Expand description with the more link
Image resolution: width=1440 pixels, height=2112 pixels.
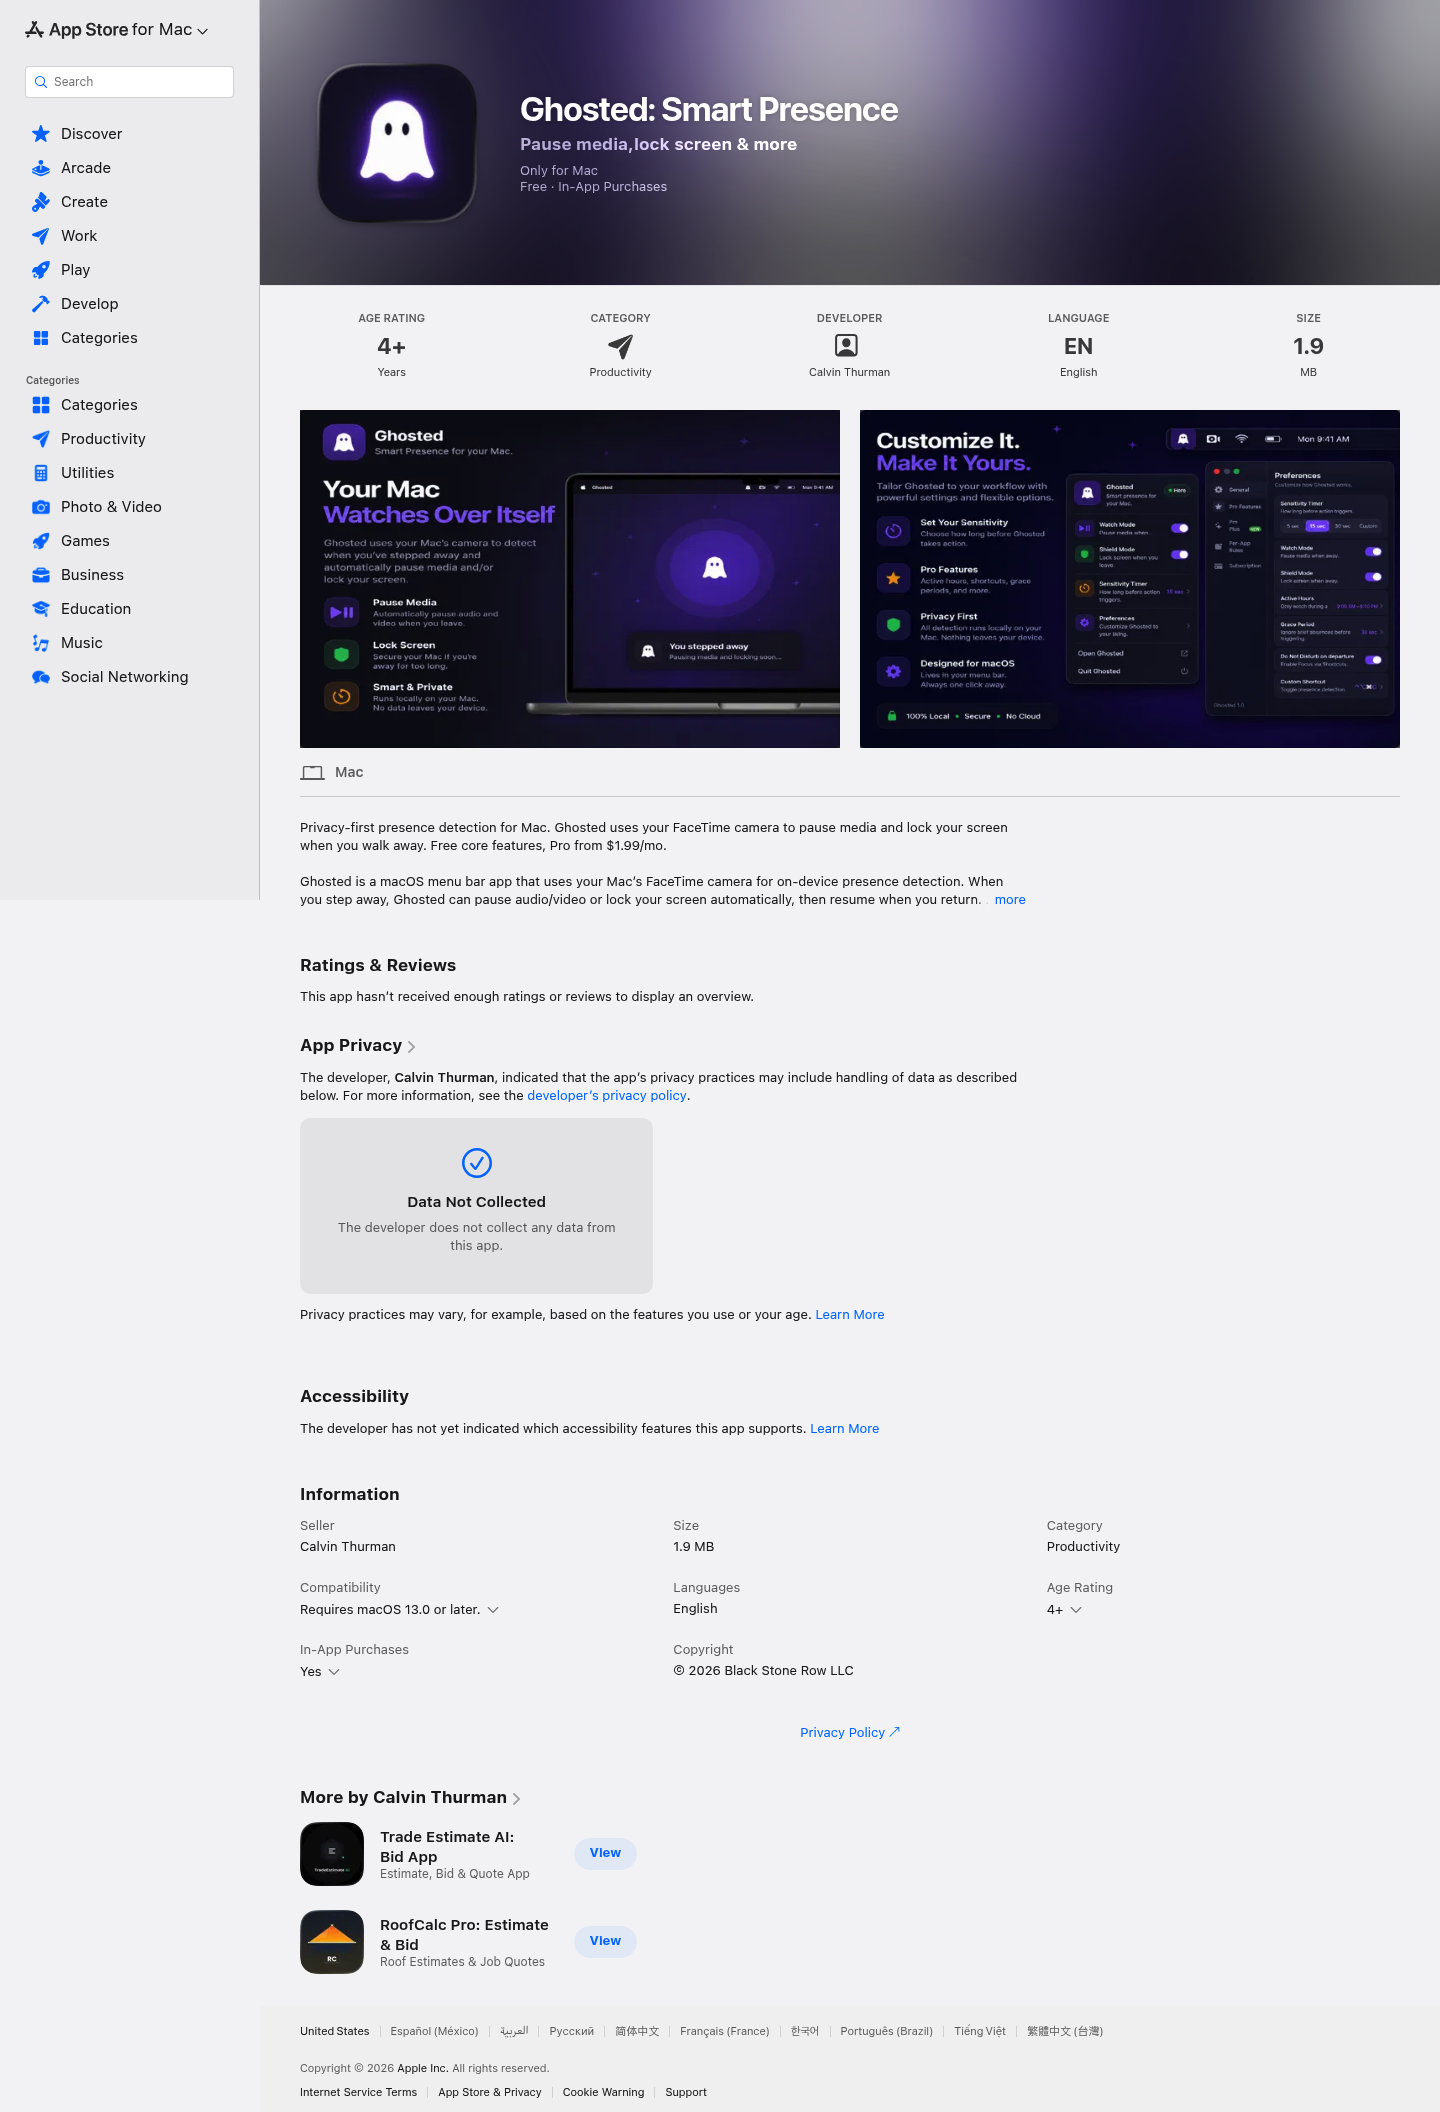click(x=1010, y=900)
